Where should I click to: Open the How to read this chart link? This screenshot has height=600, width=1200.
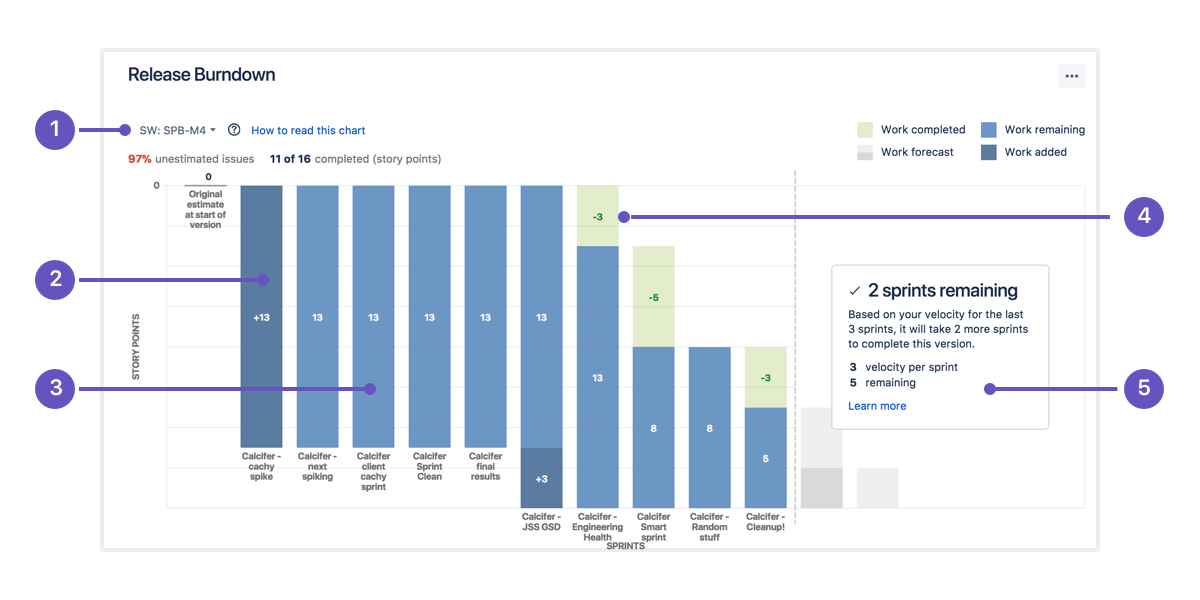point(308,130)
